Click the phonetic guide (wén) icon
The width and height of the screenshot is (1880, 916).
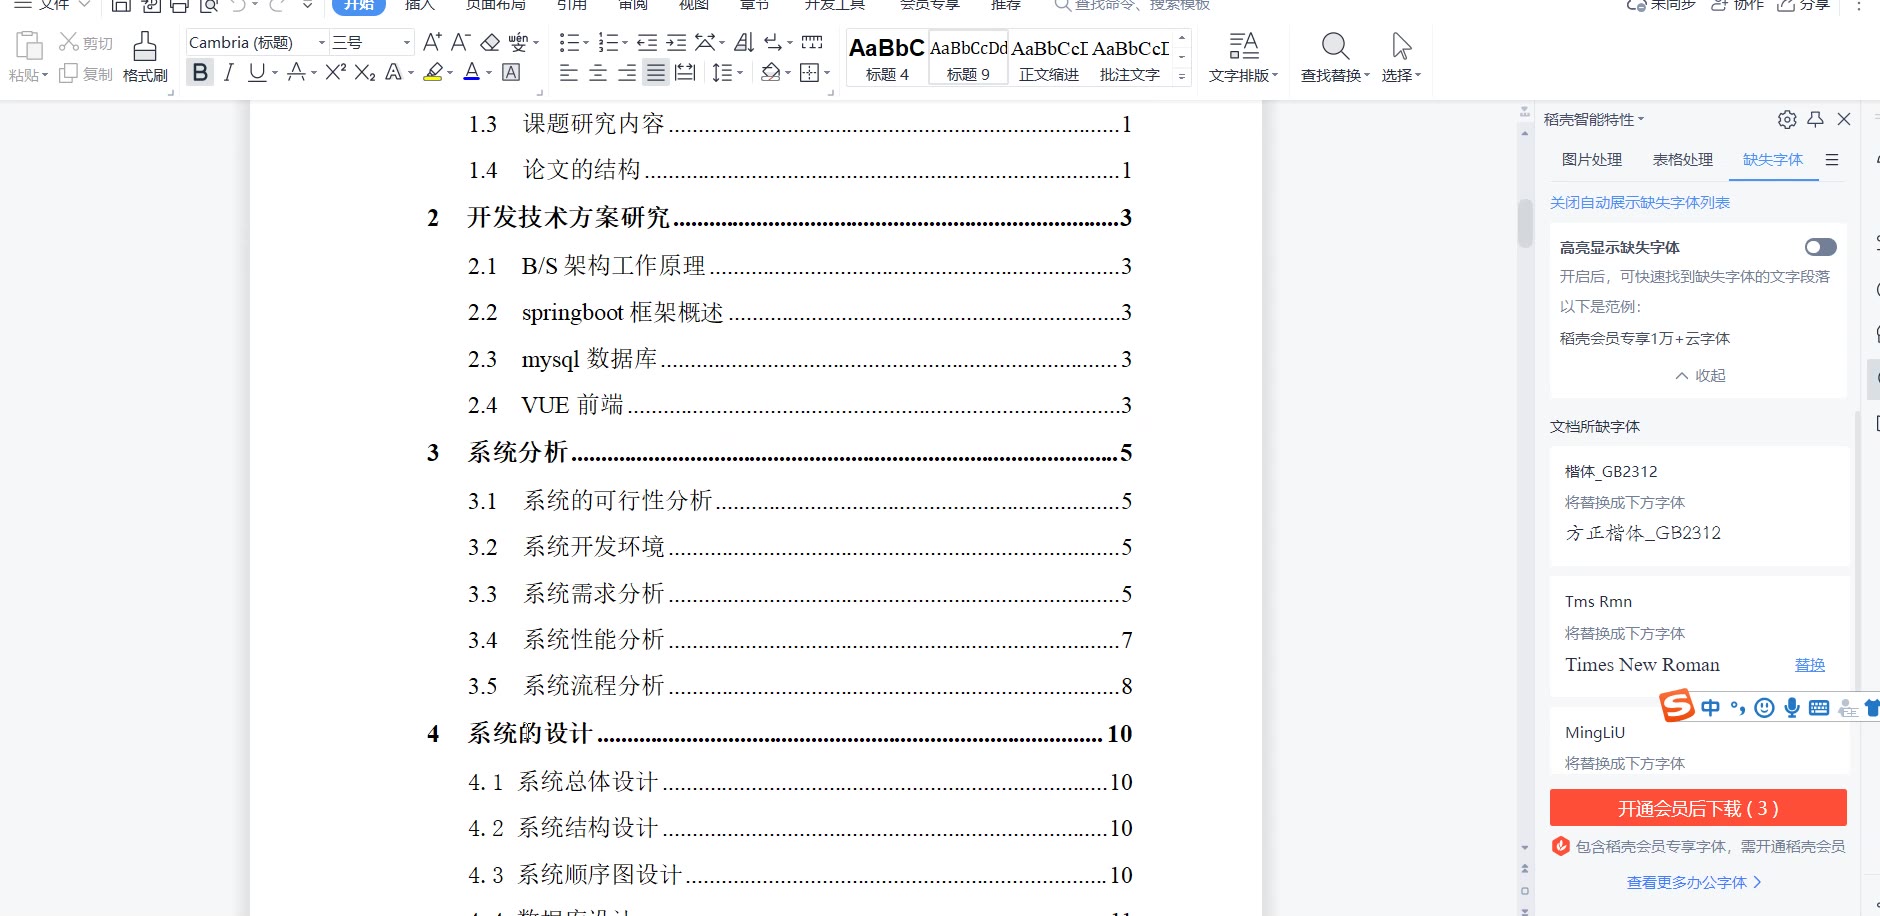[518, 42]
